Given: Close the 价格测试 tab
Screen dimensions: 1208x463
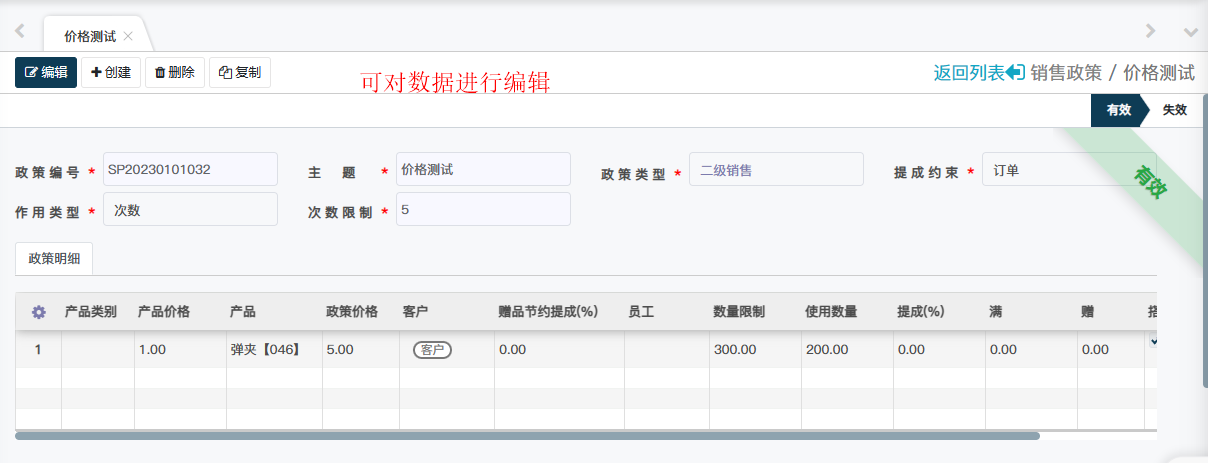Looking at the screenshot, I should tap(128, 36).
